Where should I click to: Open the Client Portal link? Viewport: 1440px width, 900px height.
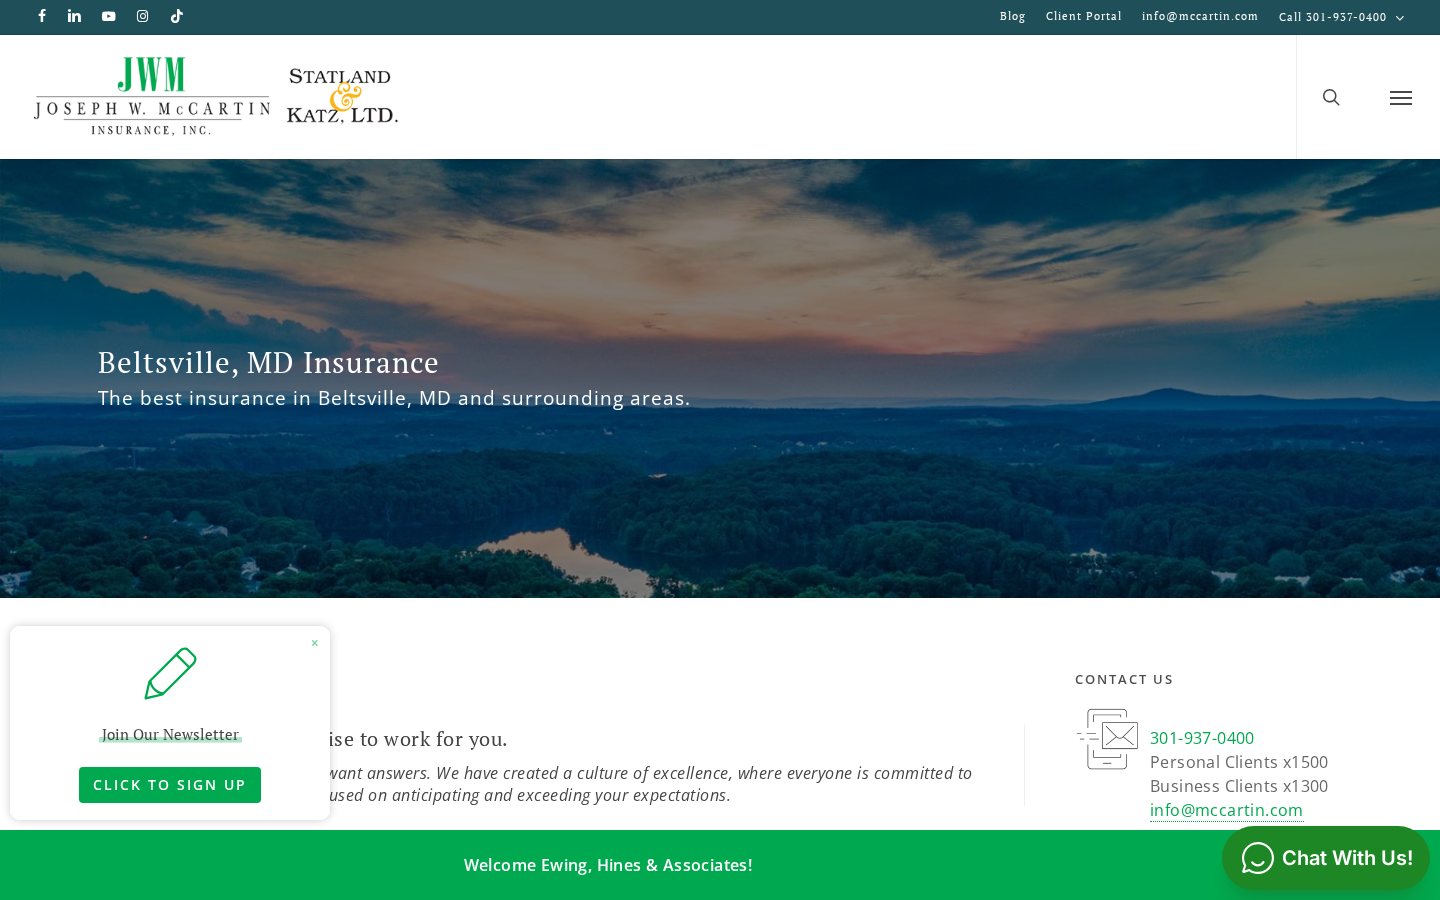1083,16
